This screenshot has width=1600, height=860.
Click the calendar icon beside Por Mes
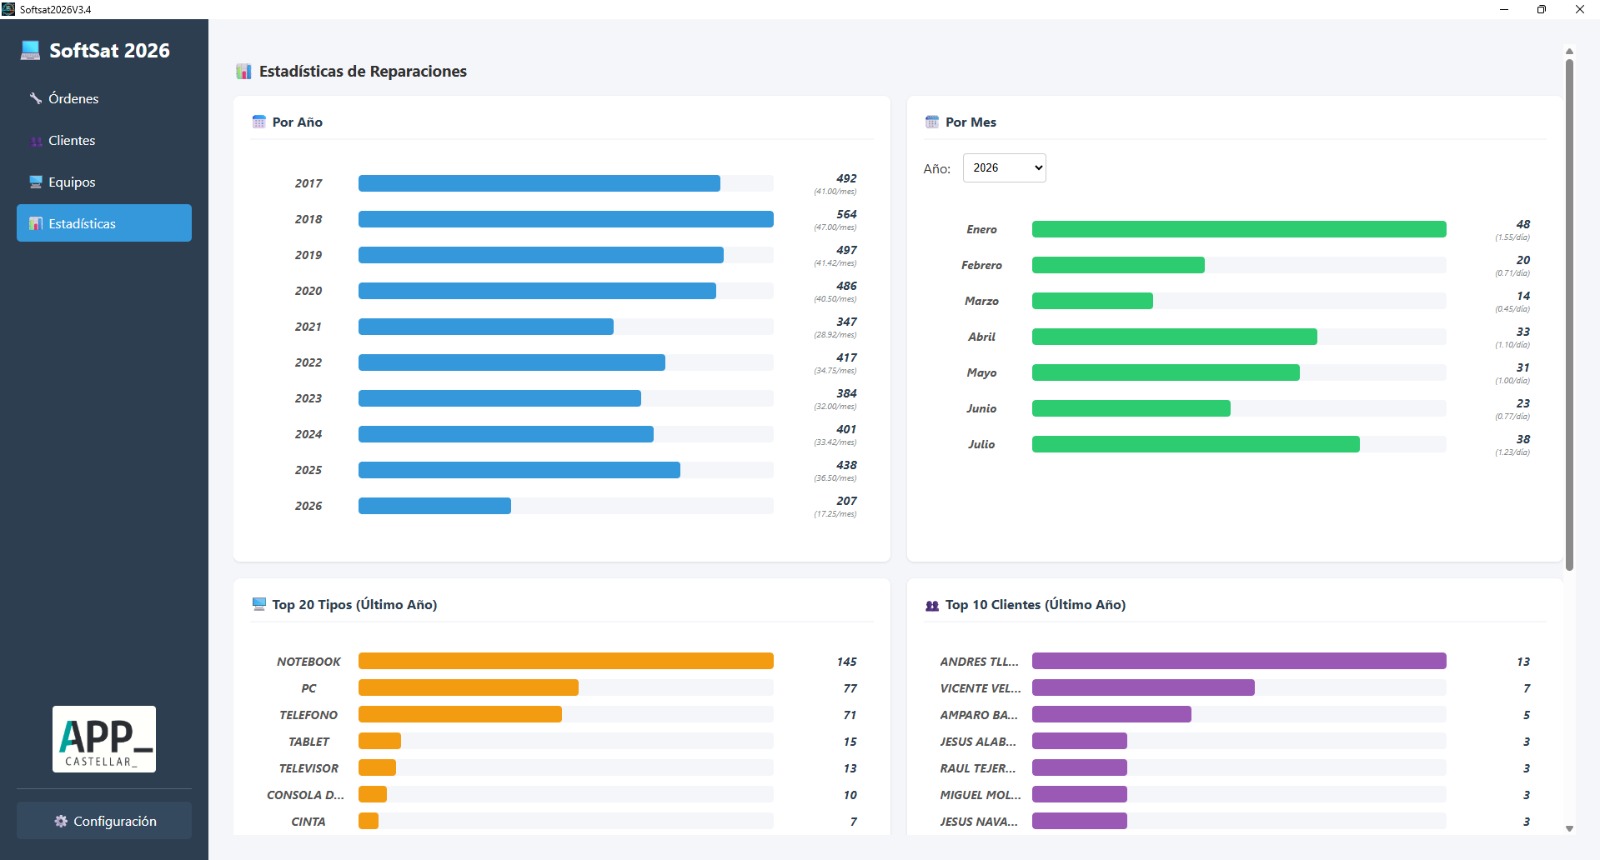point(932,122)
